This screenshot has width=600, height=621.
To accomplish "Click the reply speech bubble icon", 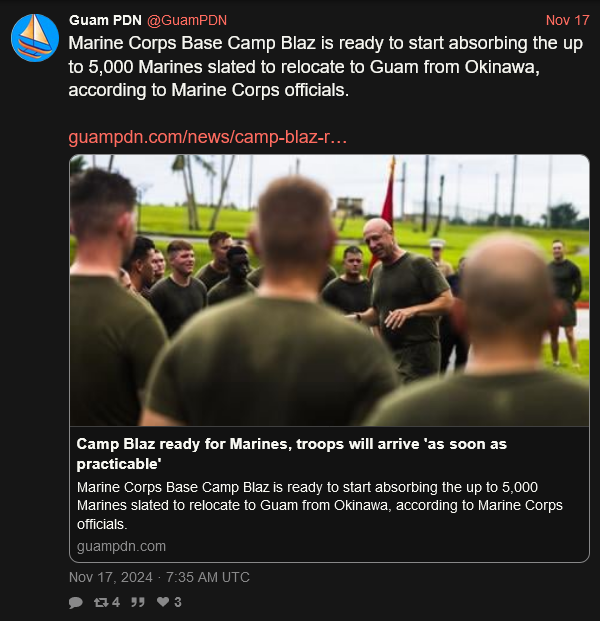I will [x=76, y=602].
